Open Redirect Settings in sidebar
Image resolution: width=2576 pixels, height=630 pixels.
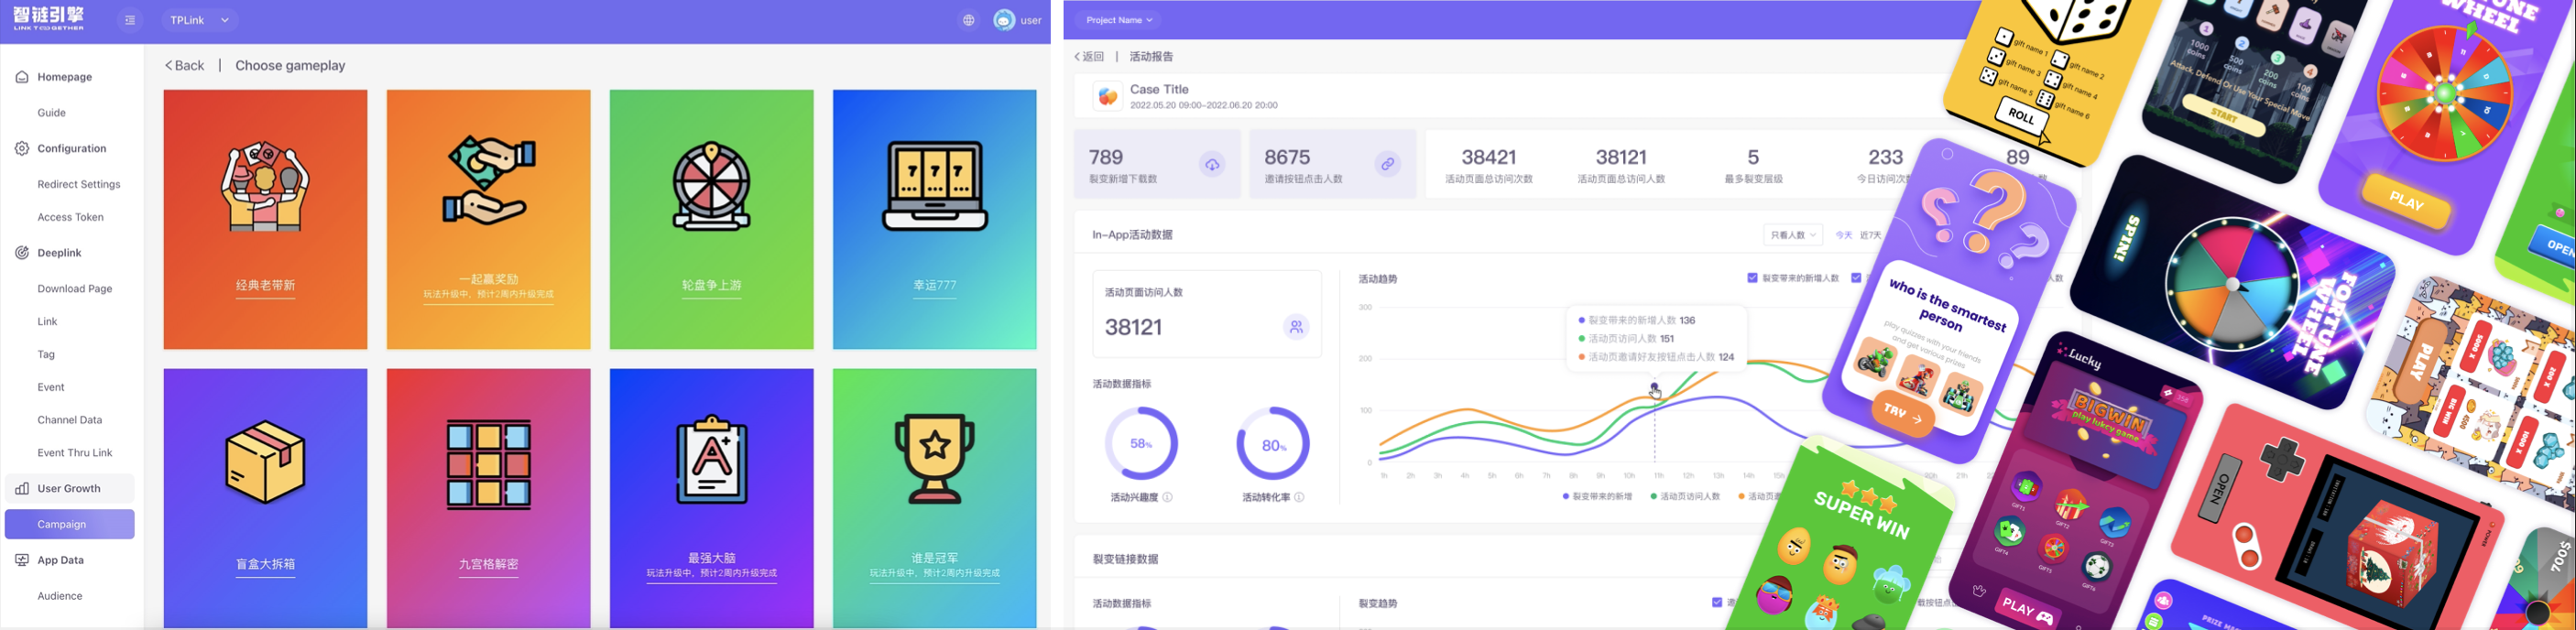point(79,184)
